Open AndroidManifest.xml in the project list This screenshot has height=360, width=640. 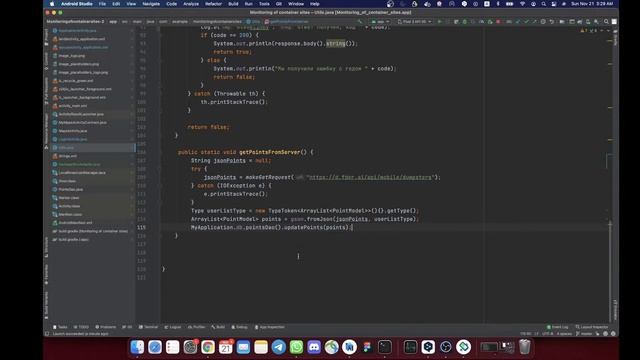click(x=76, y=223)
